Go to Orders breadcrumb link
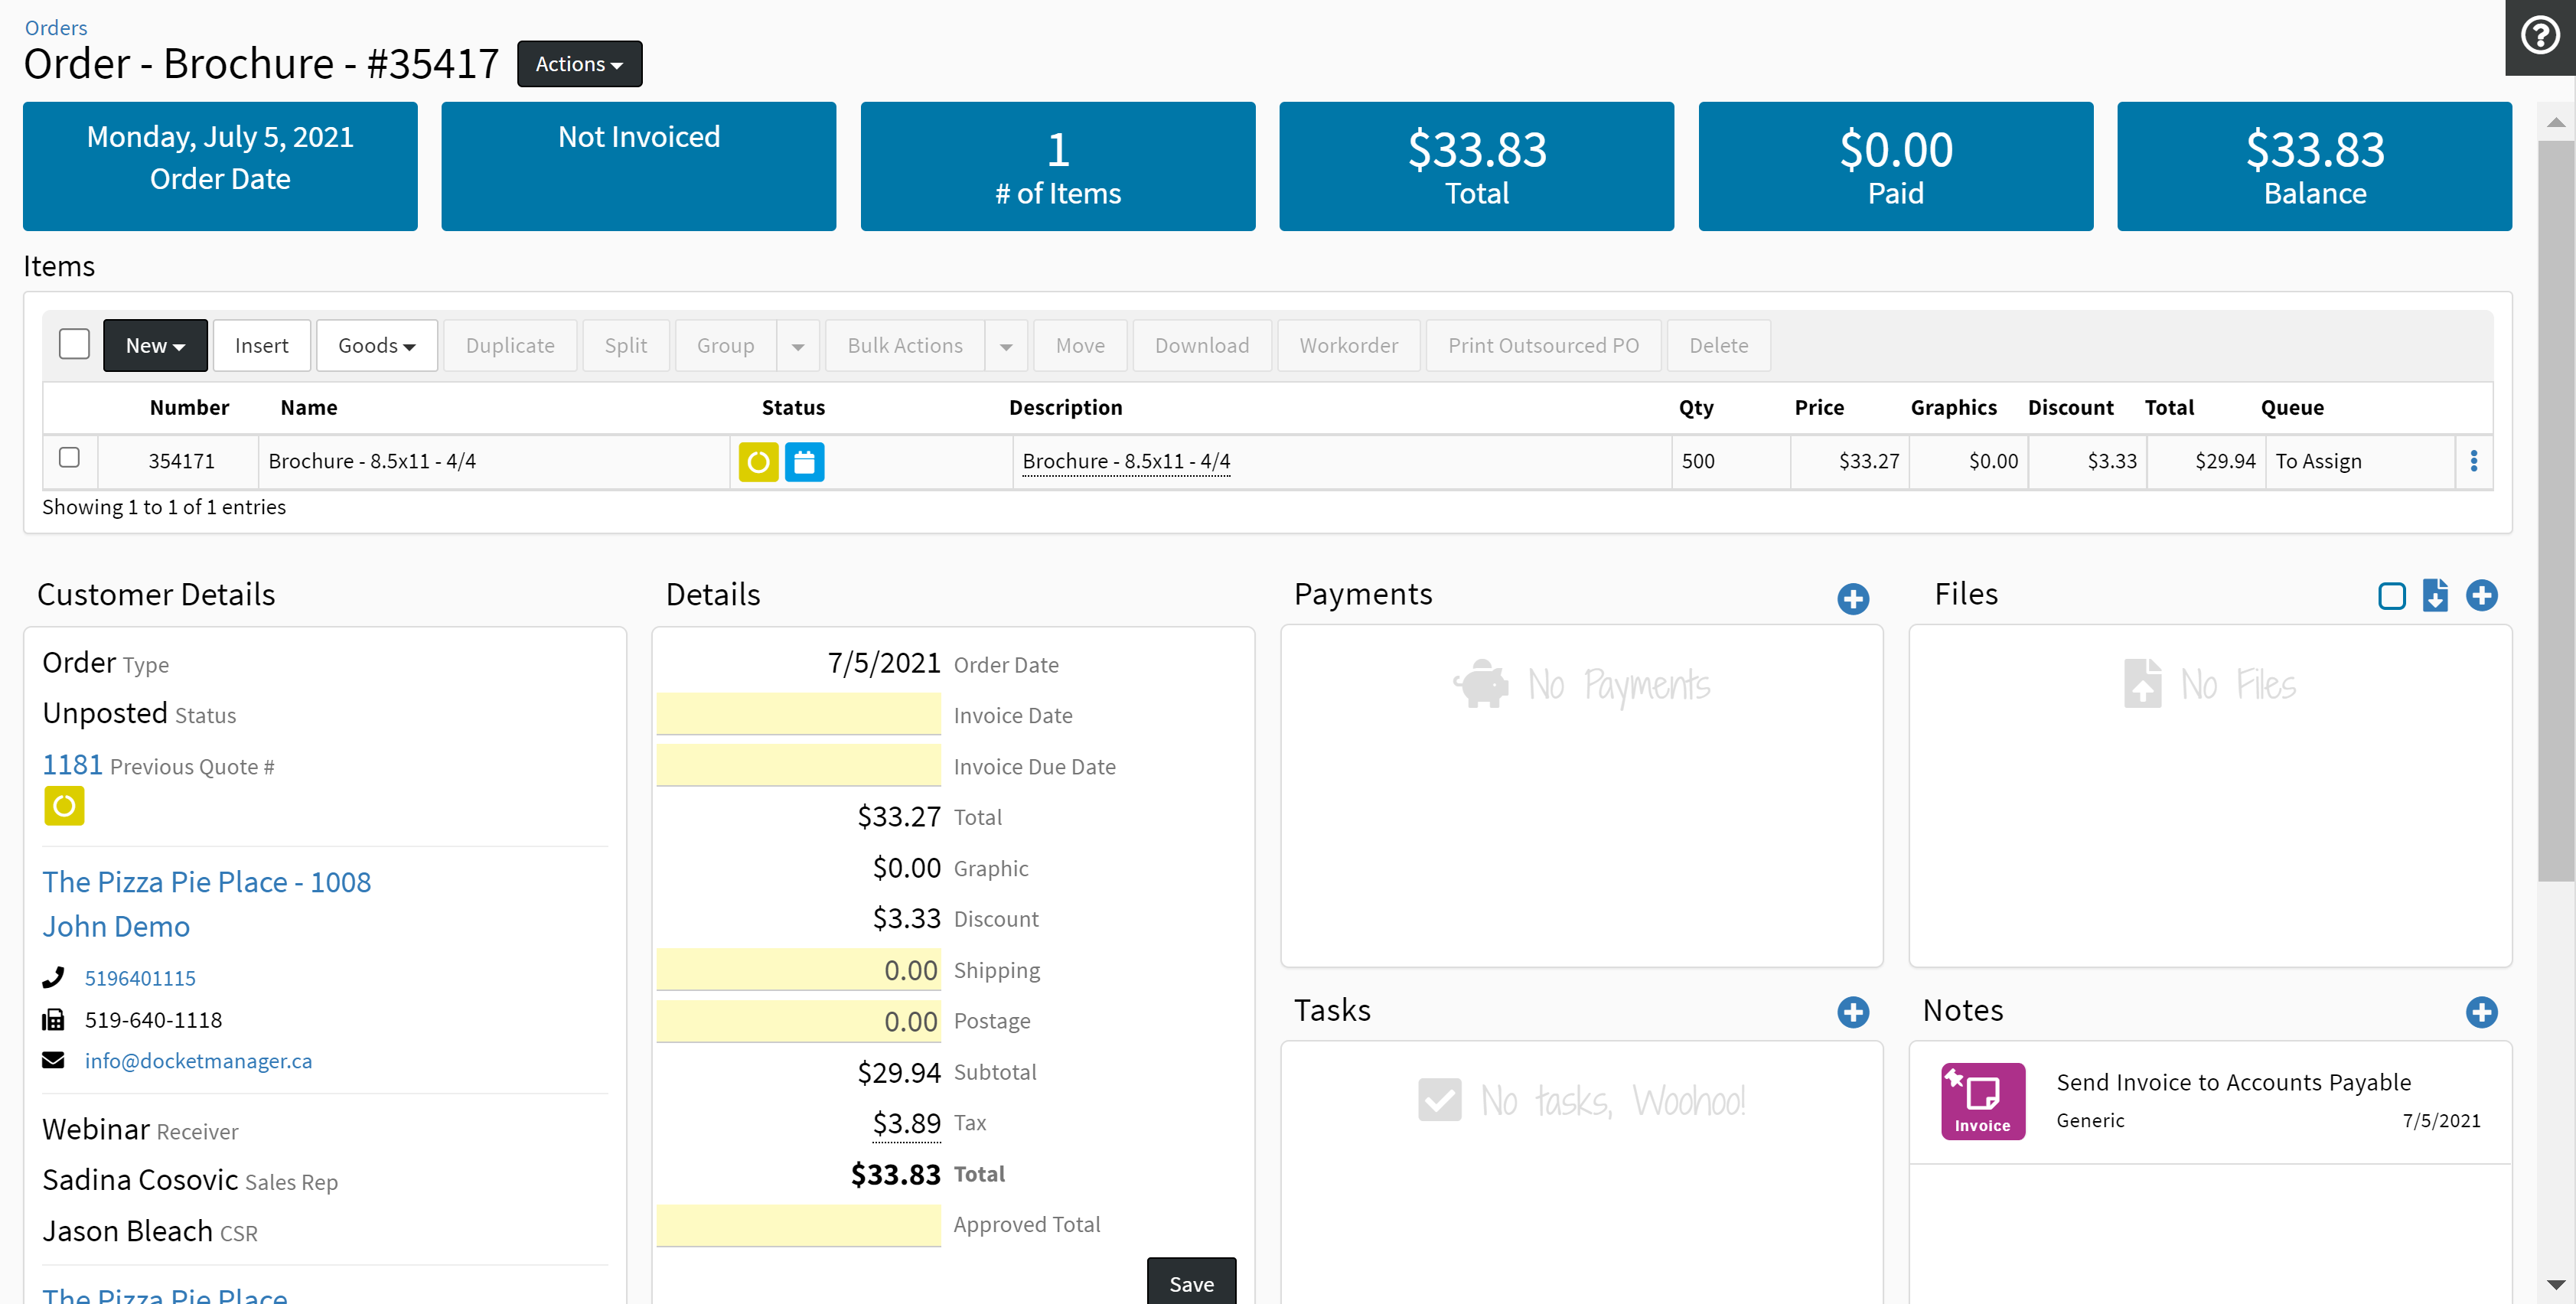2576x1304 pixels. (56, 27)
